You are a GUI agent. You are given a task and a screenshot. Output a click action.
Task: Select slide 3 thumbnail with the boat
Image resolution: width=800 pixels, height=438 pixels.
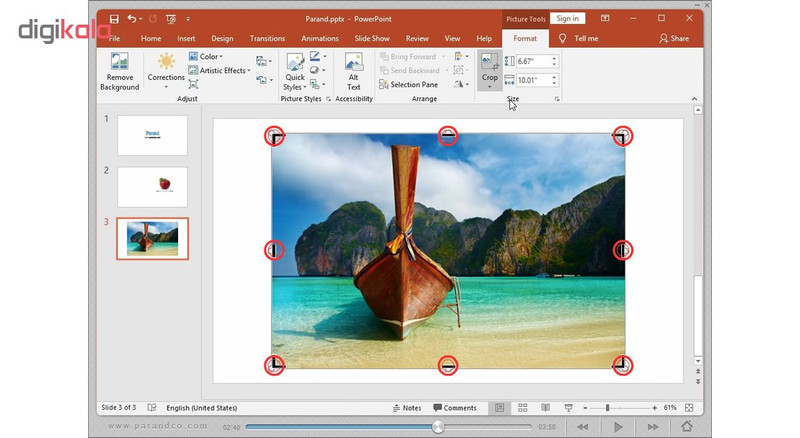[152, 238]
